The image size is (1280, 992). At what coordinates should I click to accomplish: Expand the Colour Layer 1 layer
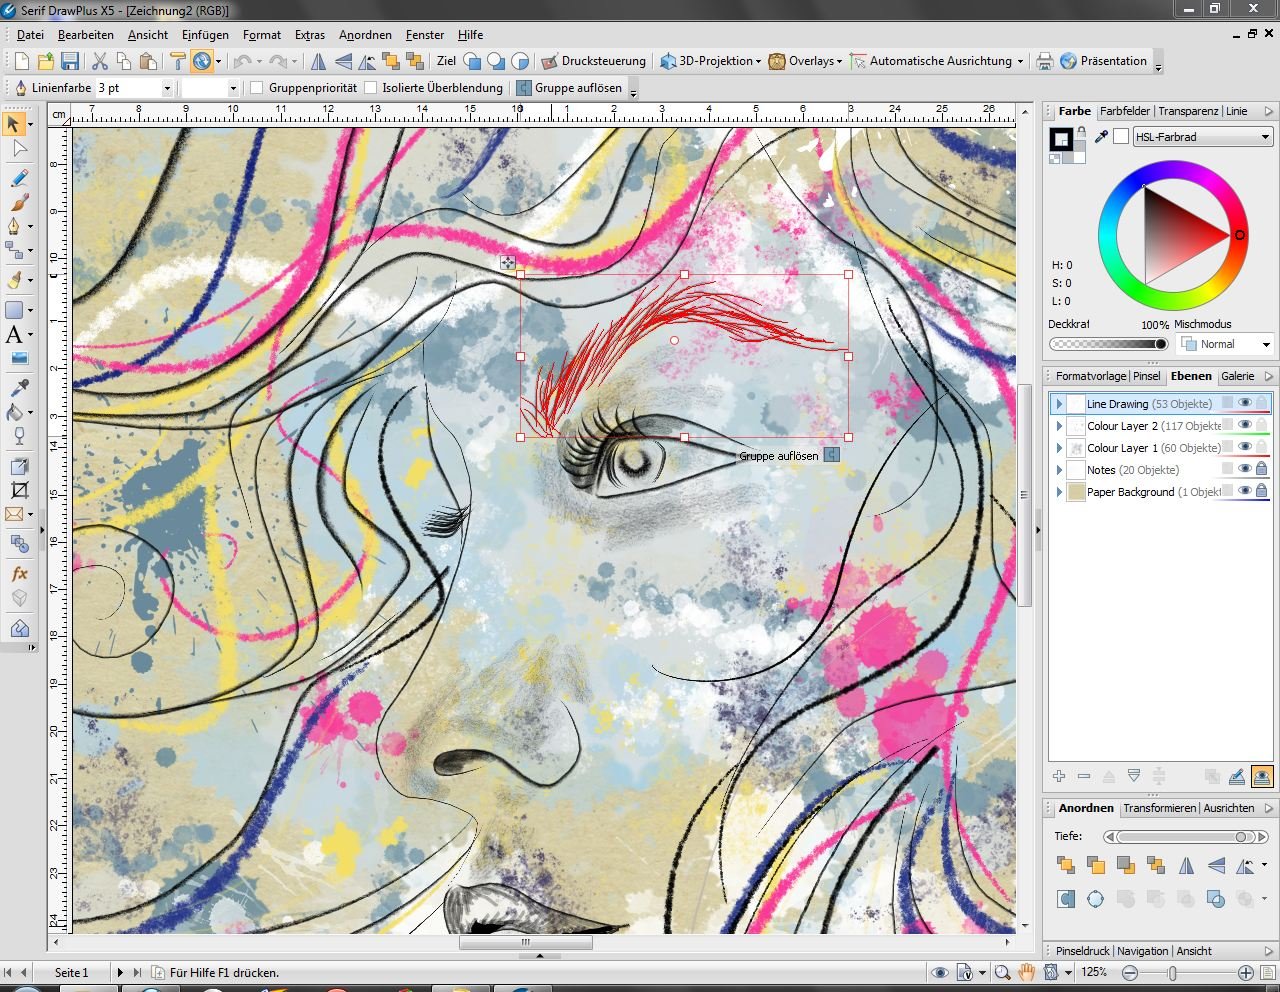[x=1059, y=448]
